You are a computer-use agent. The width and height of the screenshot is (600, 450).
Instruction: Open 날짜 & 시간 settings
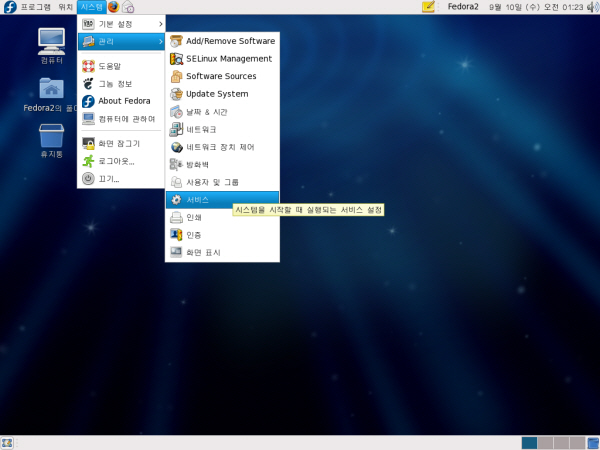pyautogui.click(x=222, y=112)
